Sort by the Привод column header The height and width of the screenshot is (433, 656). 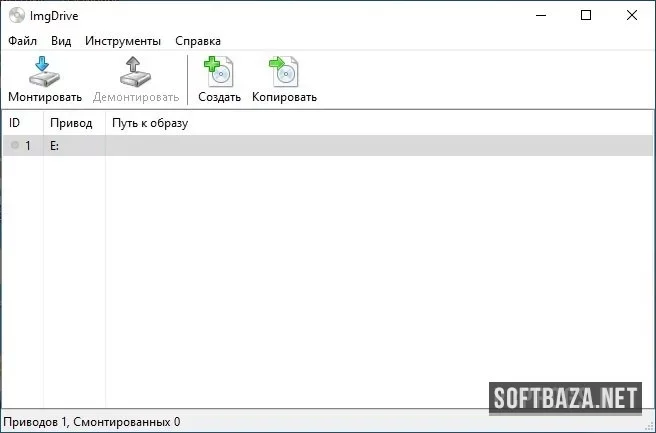point(74,123)
